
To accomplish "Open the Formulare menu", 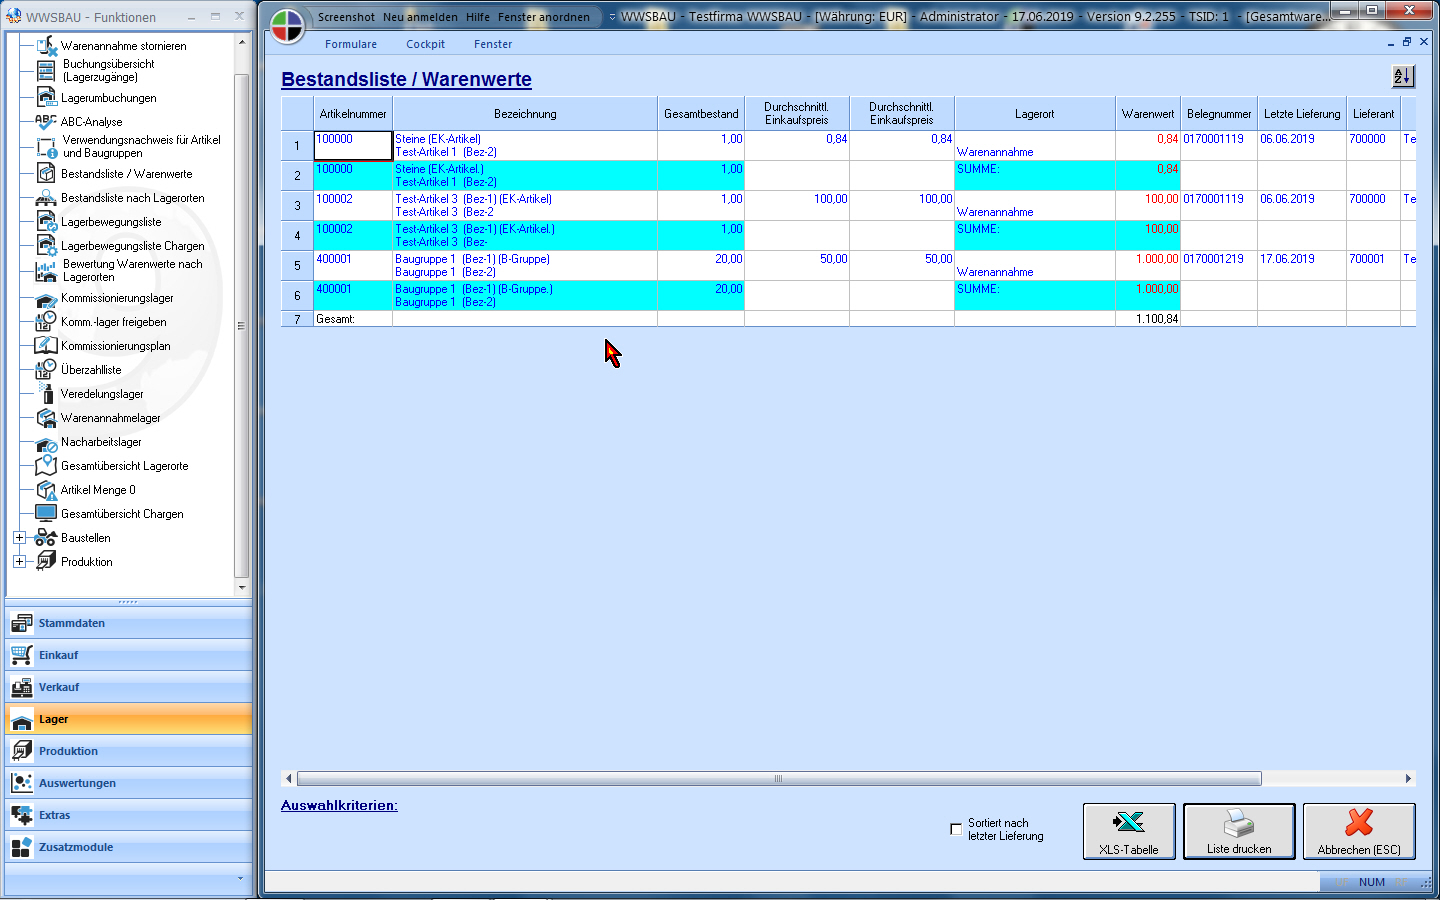I will (x=350, y=44).
